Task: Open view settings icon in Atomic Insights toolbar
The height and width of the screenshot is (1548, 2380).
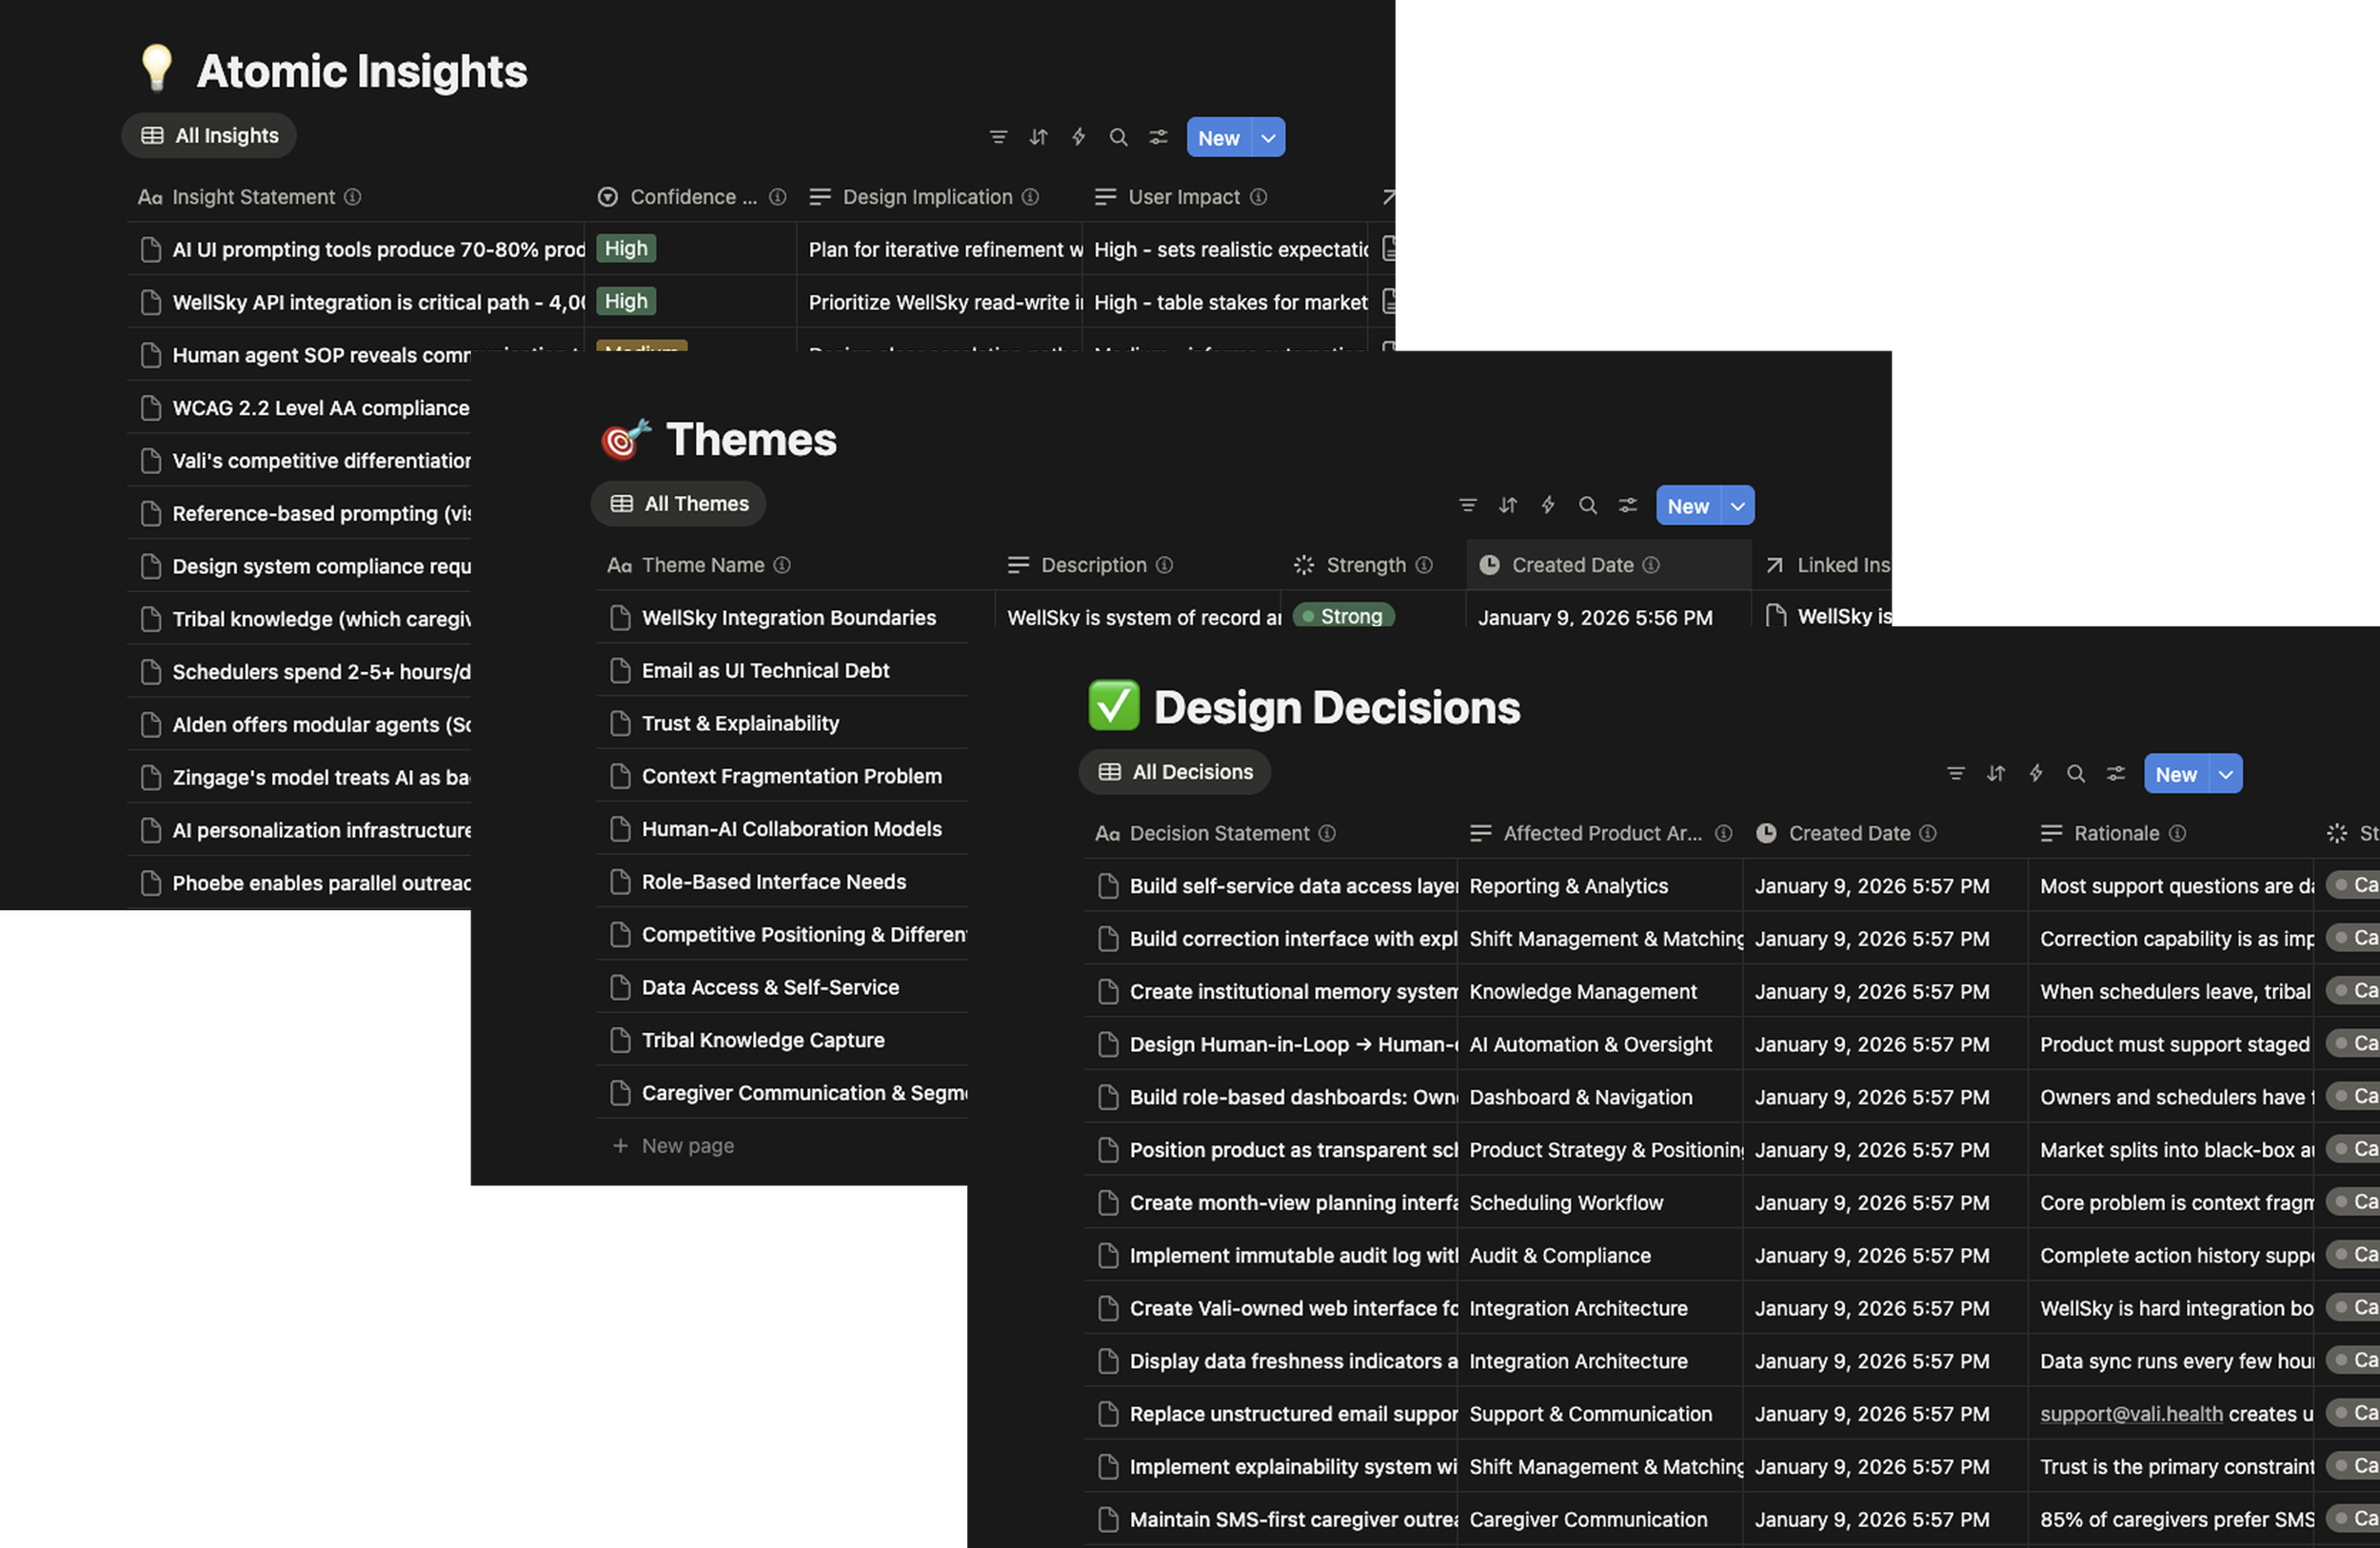Action: coord(1158,137)
